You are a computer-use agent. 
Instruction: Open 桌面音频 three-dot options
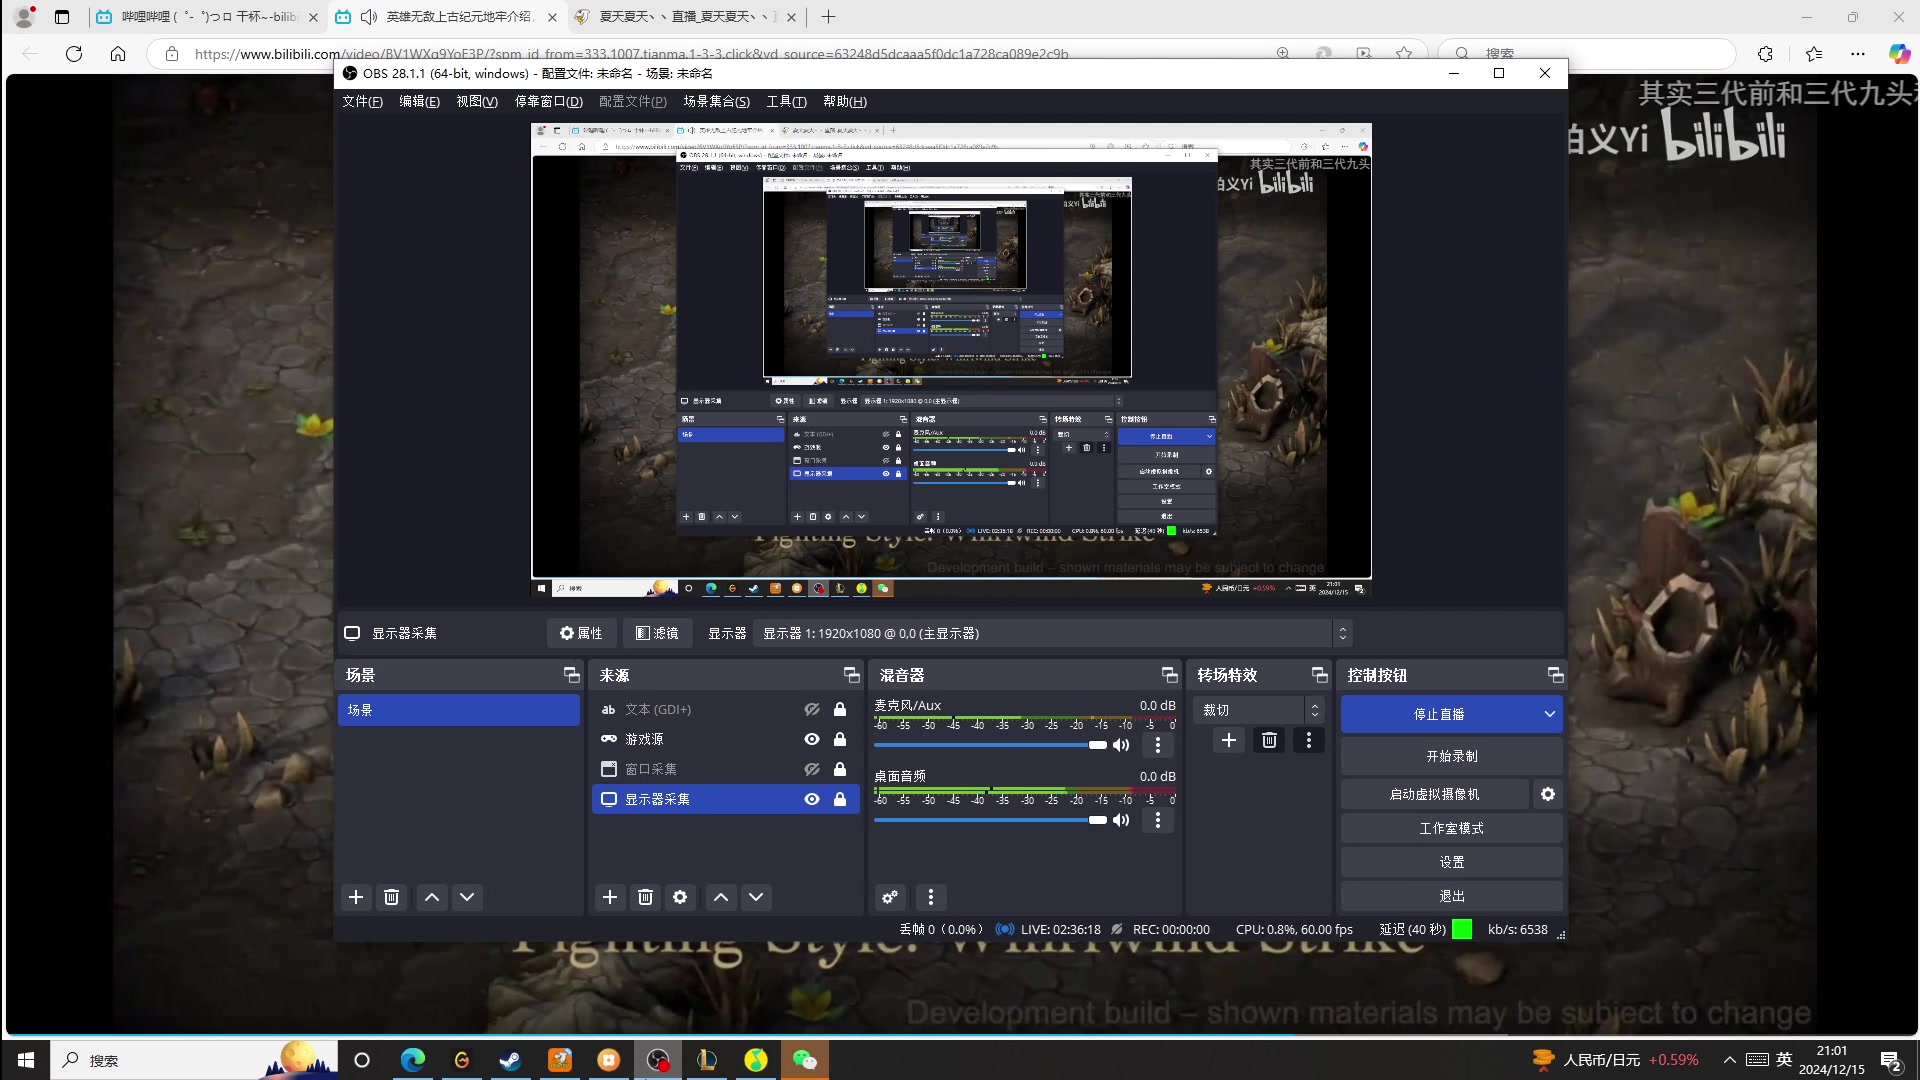(1158, 820)
